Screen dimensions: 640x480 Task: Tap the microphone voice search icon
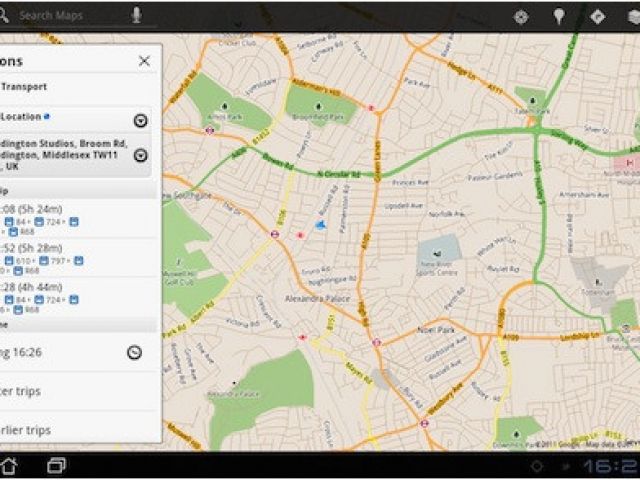[x=136, y=15]
